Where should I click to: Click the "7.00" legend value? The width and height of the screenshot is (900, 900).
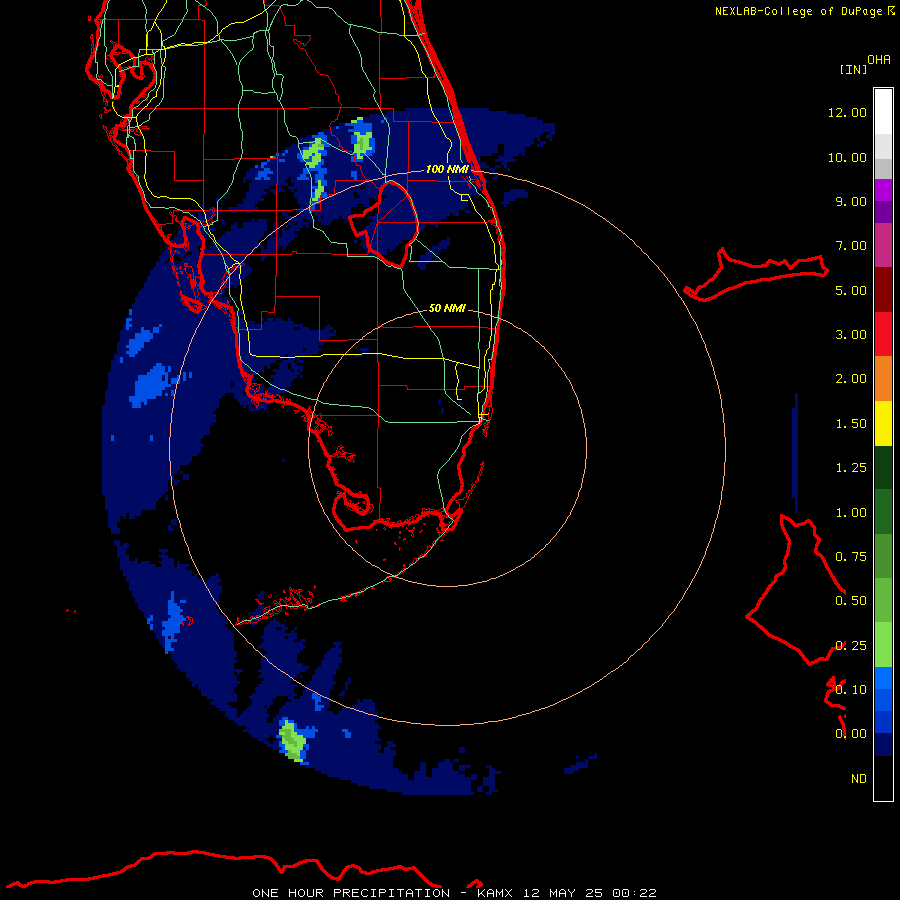point(851,246)
